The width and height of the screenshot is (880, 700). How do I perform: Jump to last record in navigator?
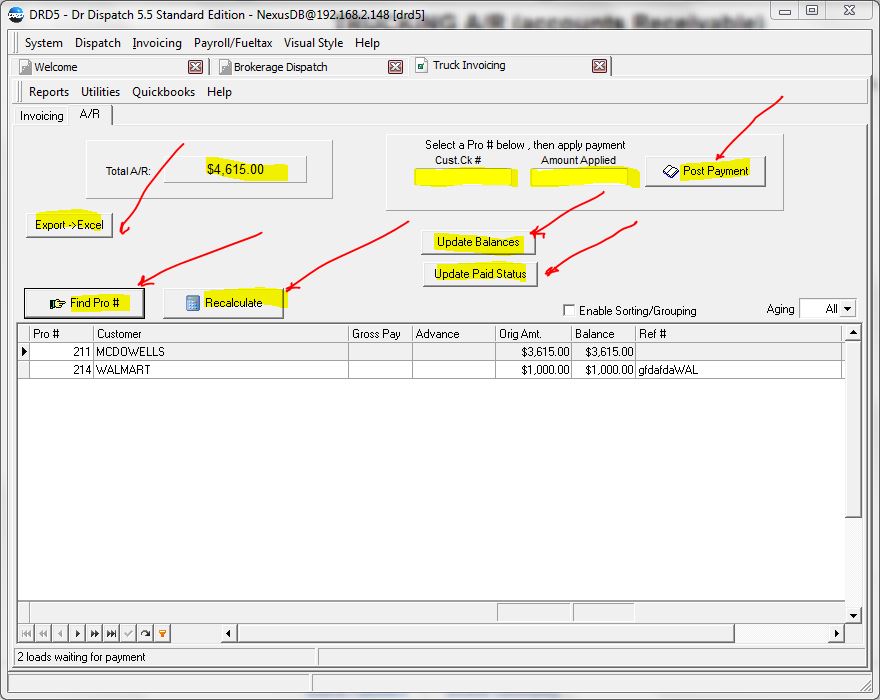click(x=111, y=633)
